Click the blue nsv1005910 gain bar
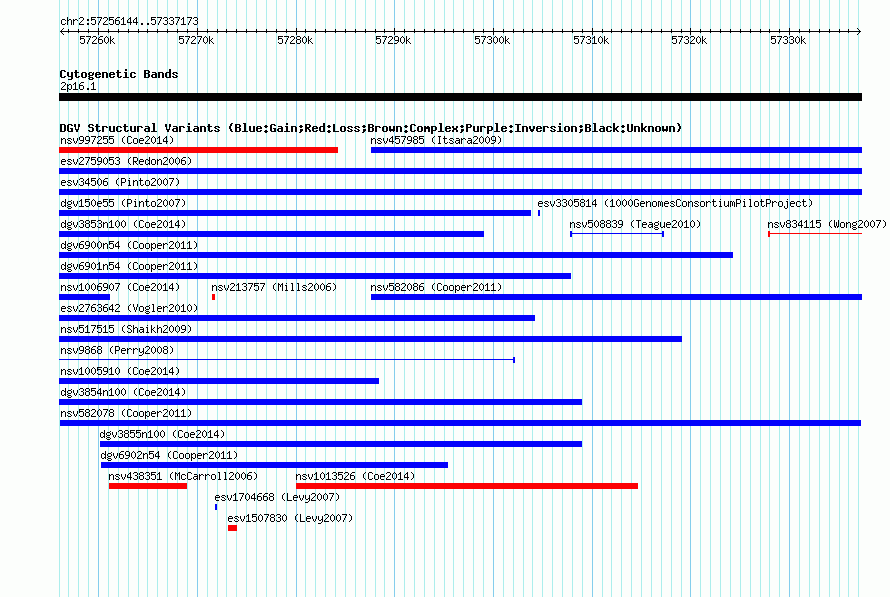 219,381
